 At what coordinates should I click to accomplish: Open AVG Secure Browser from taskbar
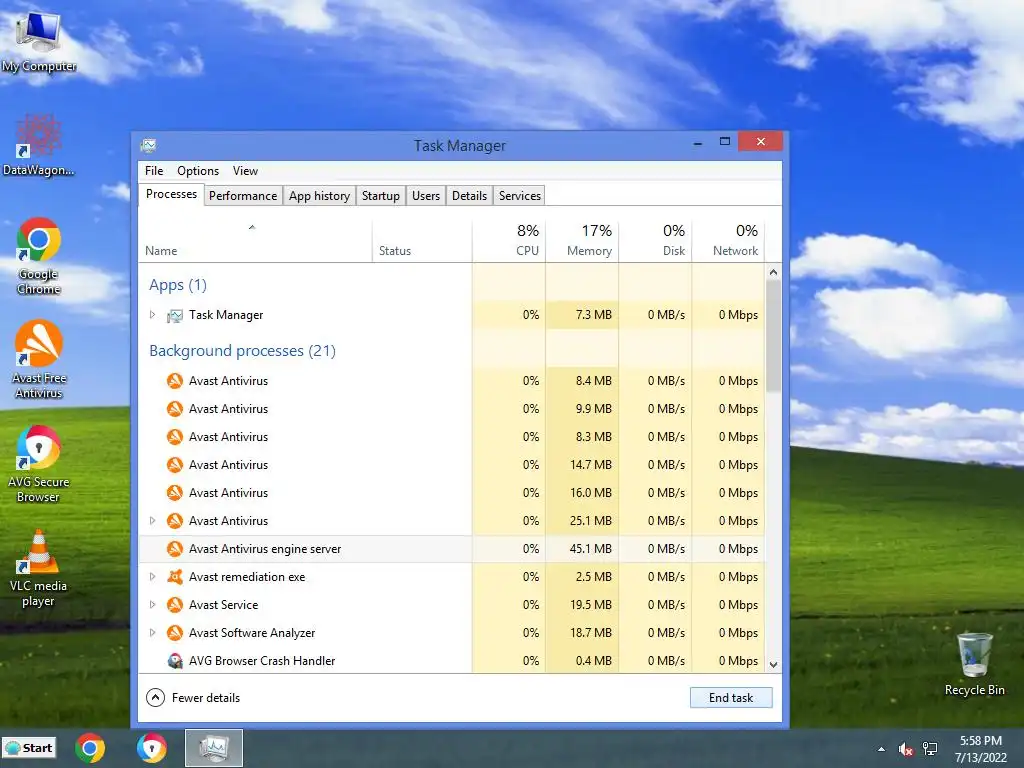point(152,748)
